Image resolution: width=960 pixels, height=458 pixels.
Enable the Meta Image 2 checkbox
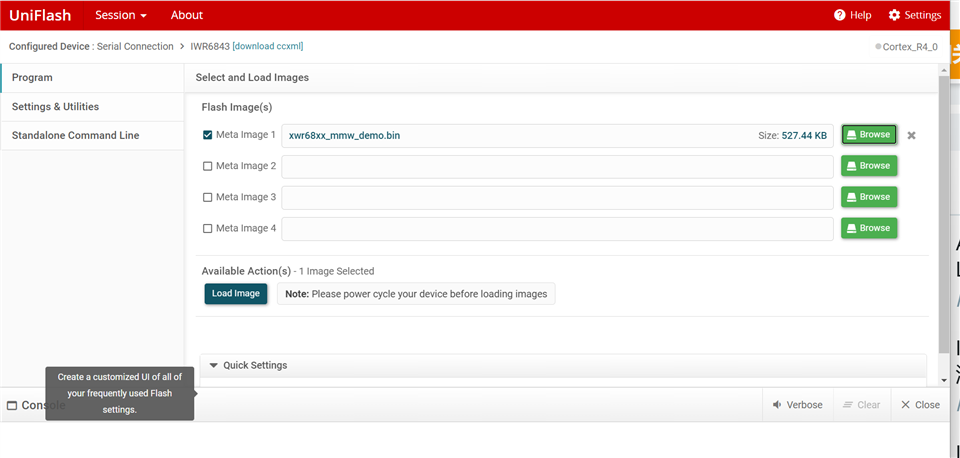tap(208, 166)
